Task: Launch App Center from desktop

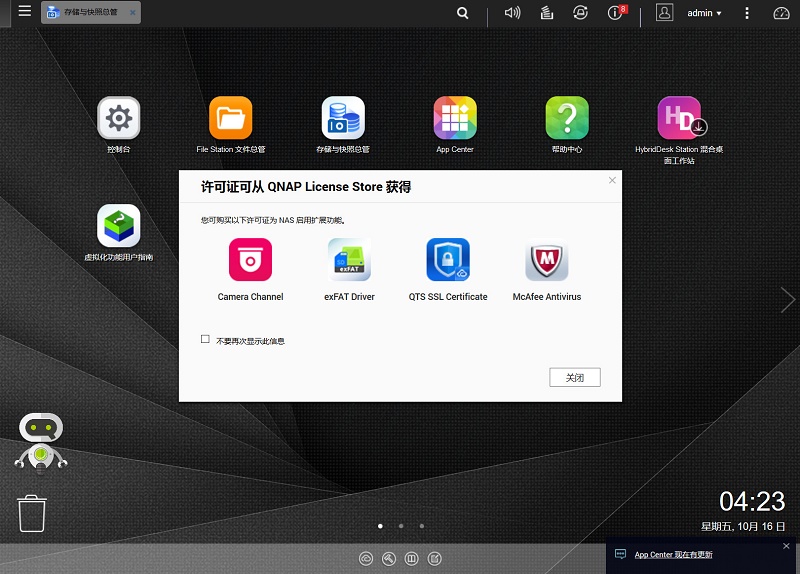Action: 455,118
